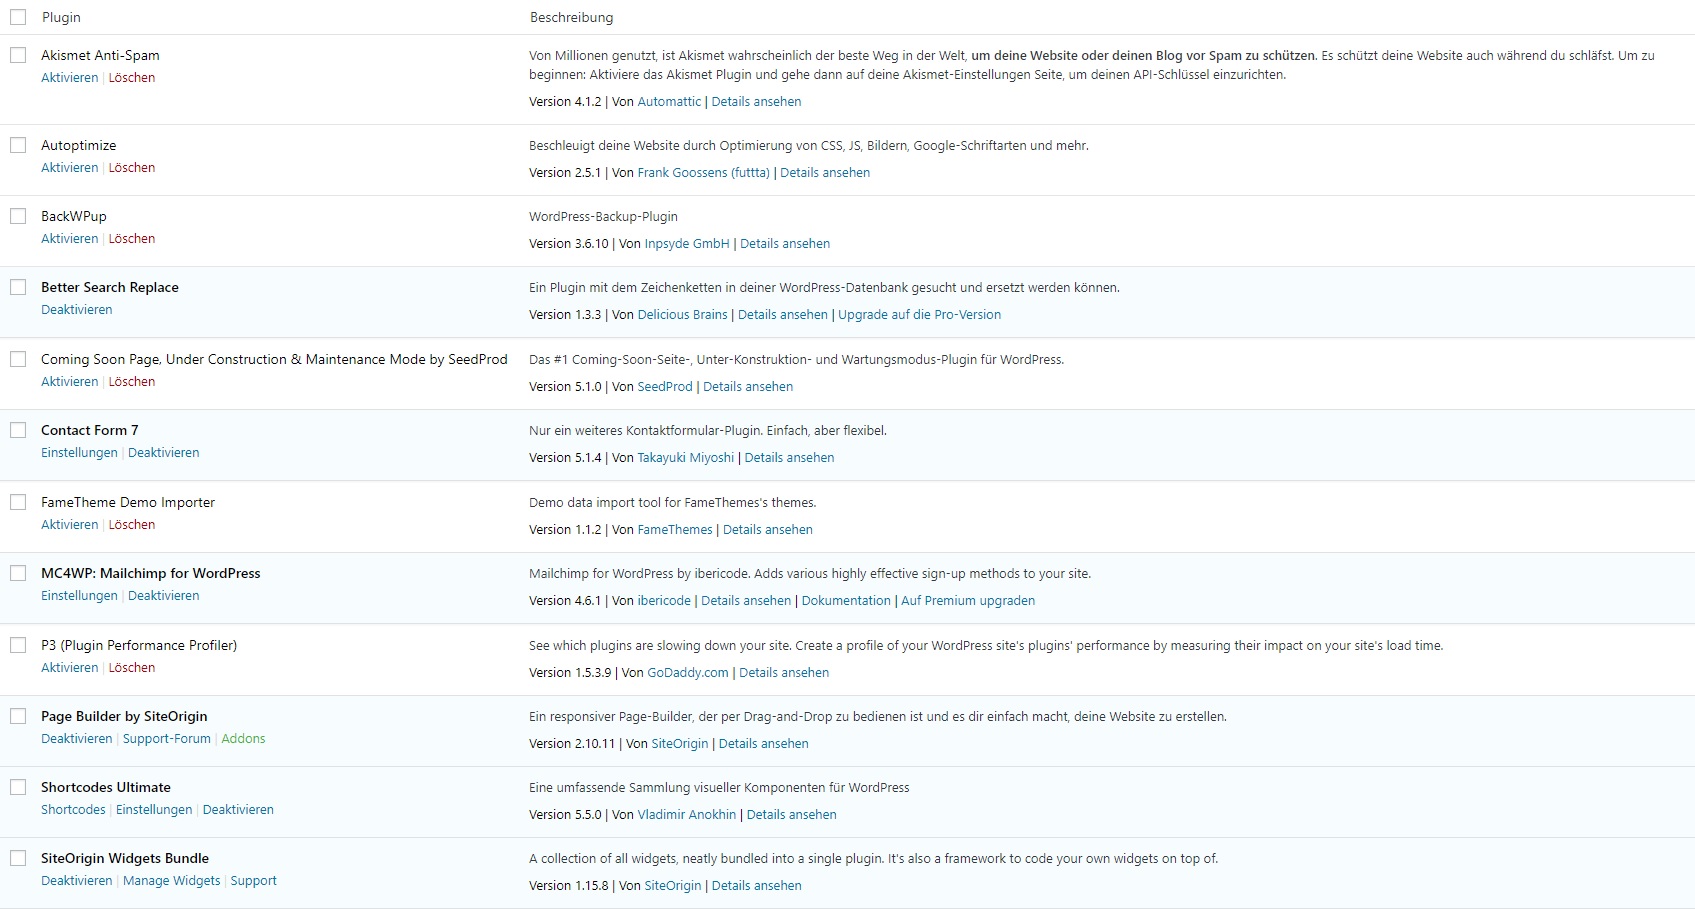Tick the SiteOrigin Widgets Bundle checkbox
The height and width of the screenshot is (909, 1695).
tap(18, 858)
